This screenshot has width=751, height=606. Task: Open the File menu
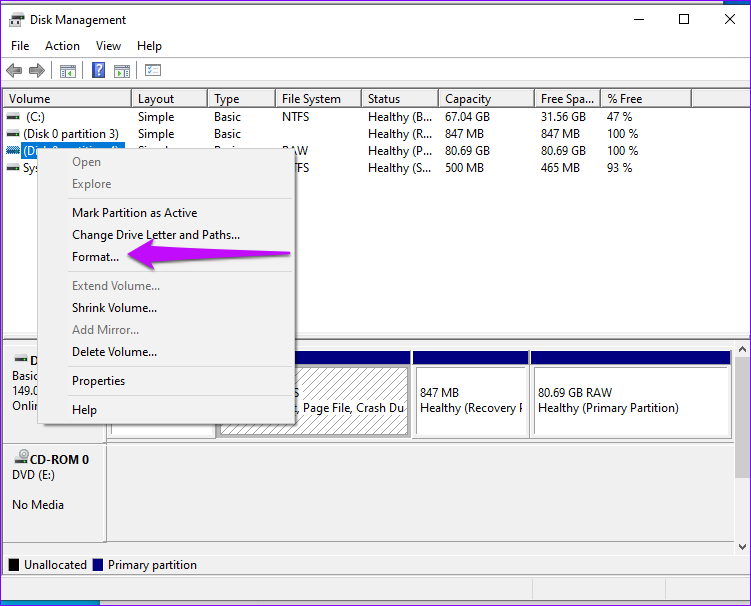coord(20,46)
